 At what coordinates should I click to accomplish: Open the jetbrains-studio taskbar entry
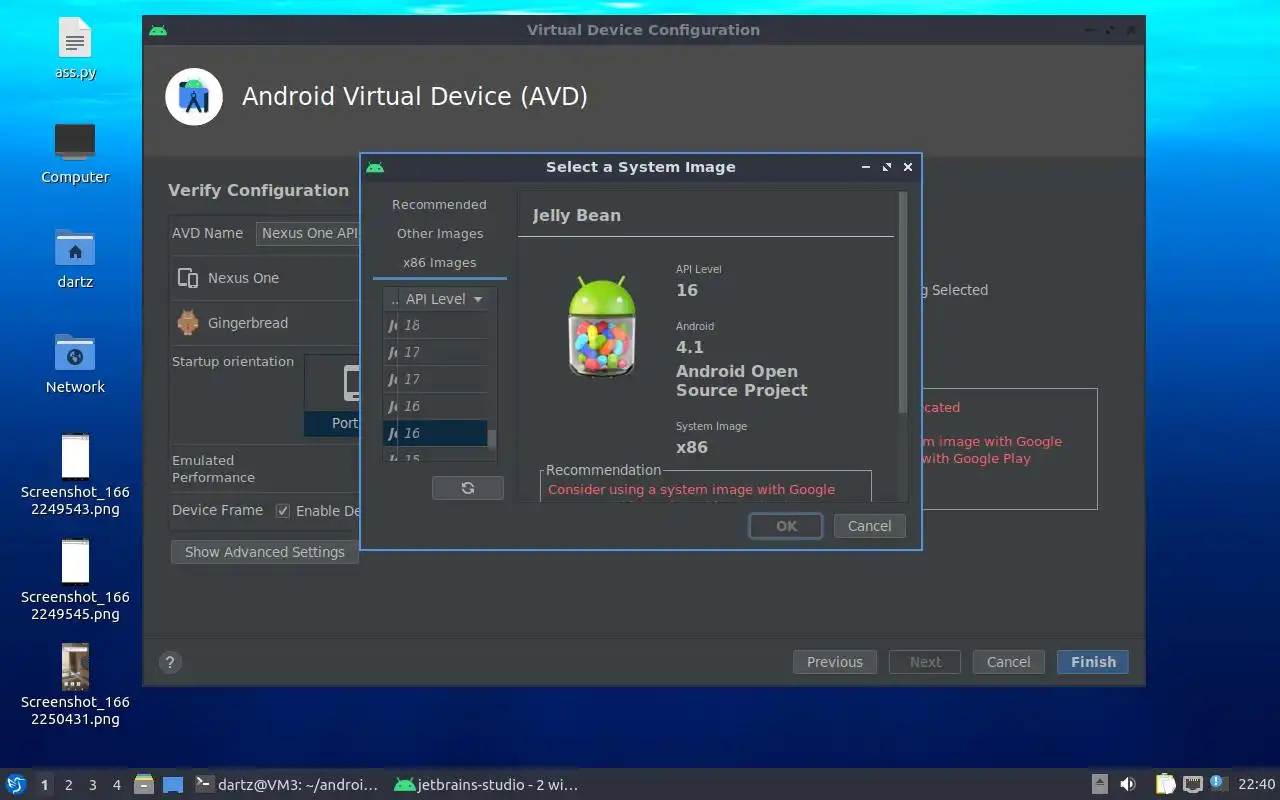coord(486,785)
